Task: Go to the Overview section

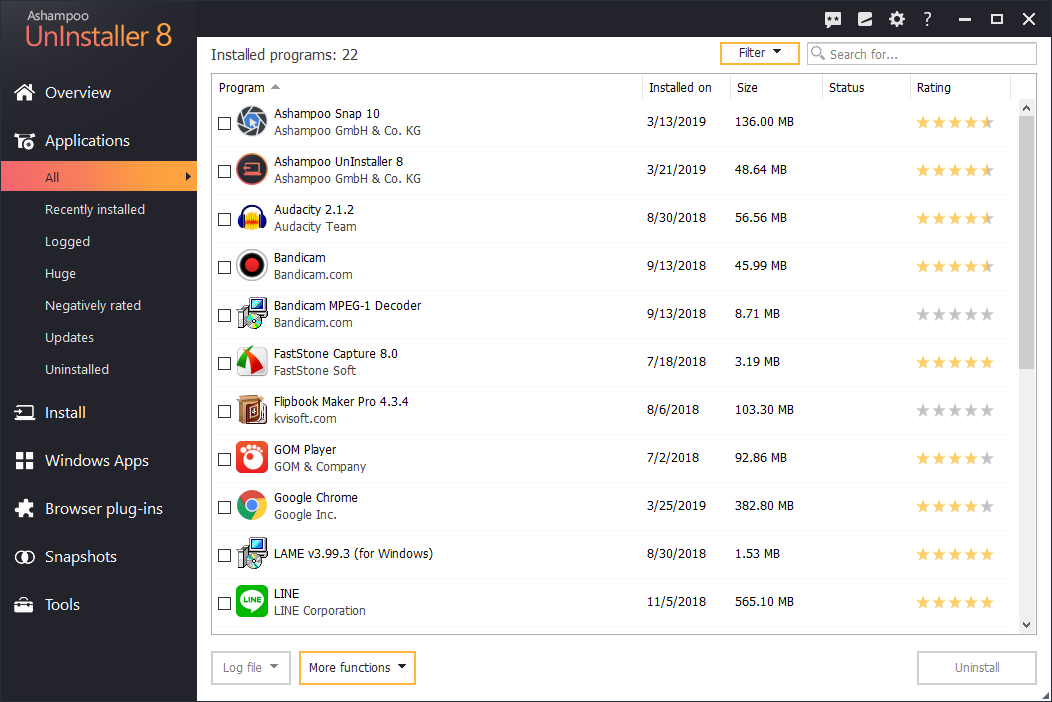Action: tap(78, 93)
